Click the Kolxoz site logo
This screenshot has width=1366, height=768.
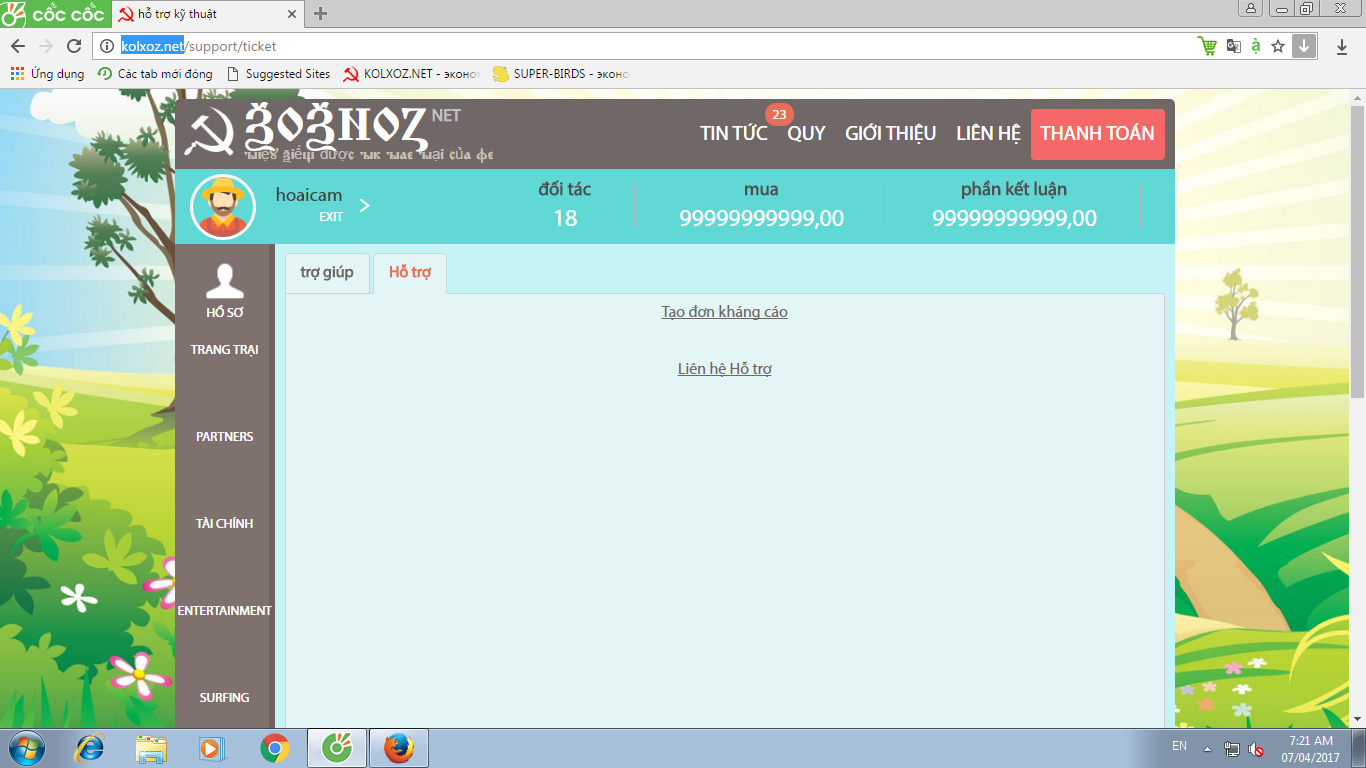[340, 133]
